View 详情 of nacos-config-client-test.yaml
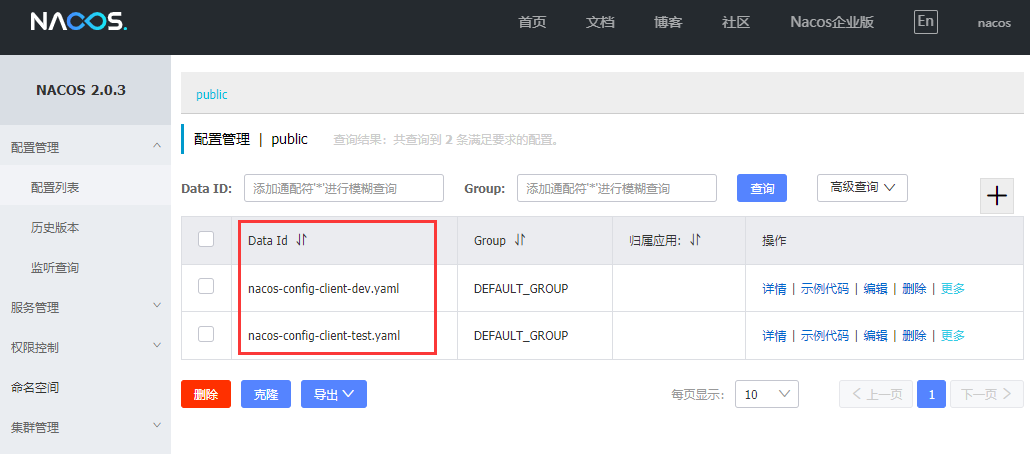 (x=774, y=336)
